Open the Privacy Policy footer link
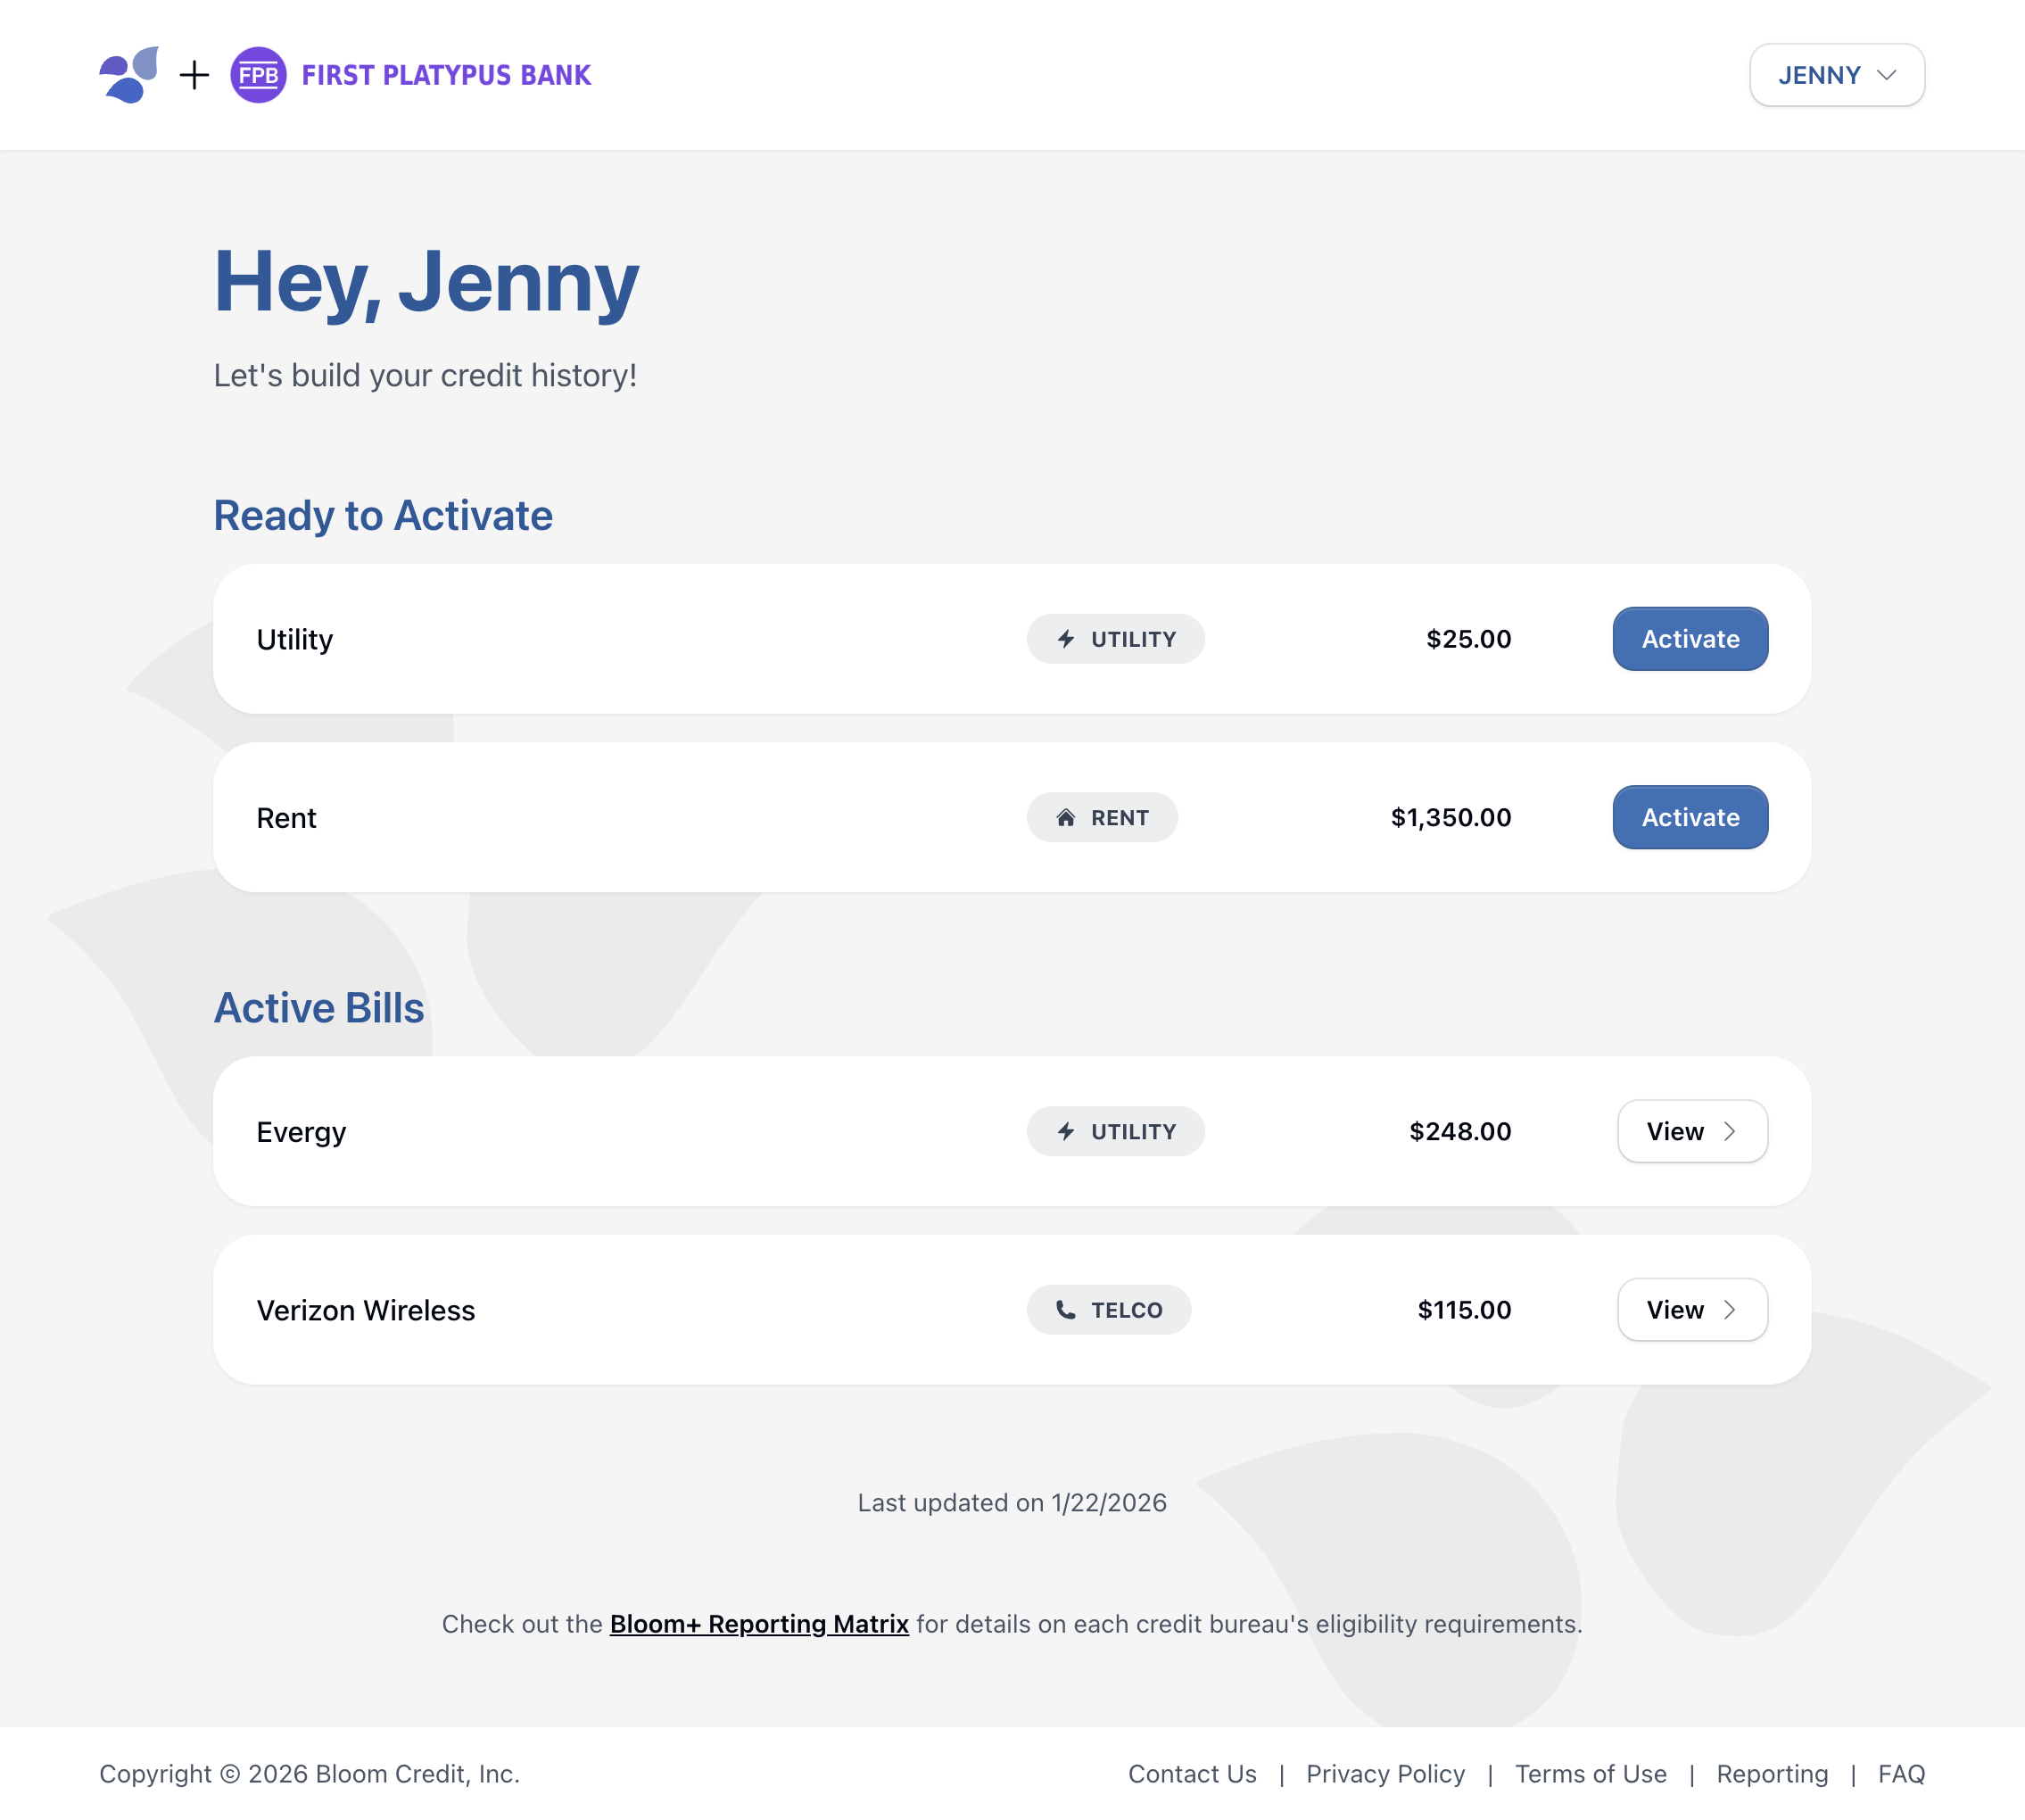Viewport: 2025px width, 1820px height. pyautogui.click(x=1385, y=1774)
